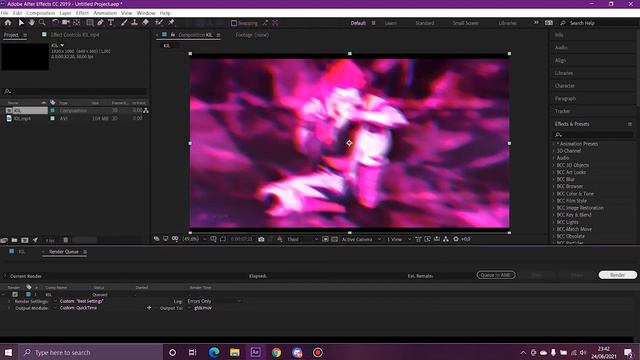Click the Reset Exposure icon in viewer bar
The image size is (640, 360).
(456, 239)
